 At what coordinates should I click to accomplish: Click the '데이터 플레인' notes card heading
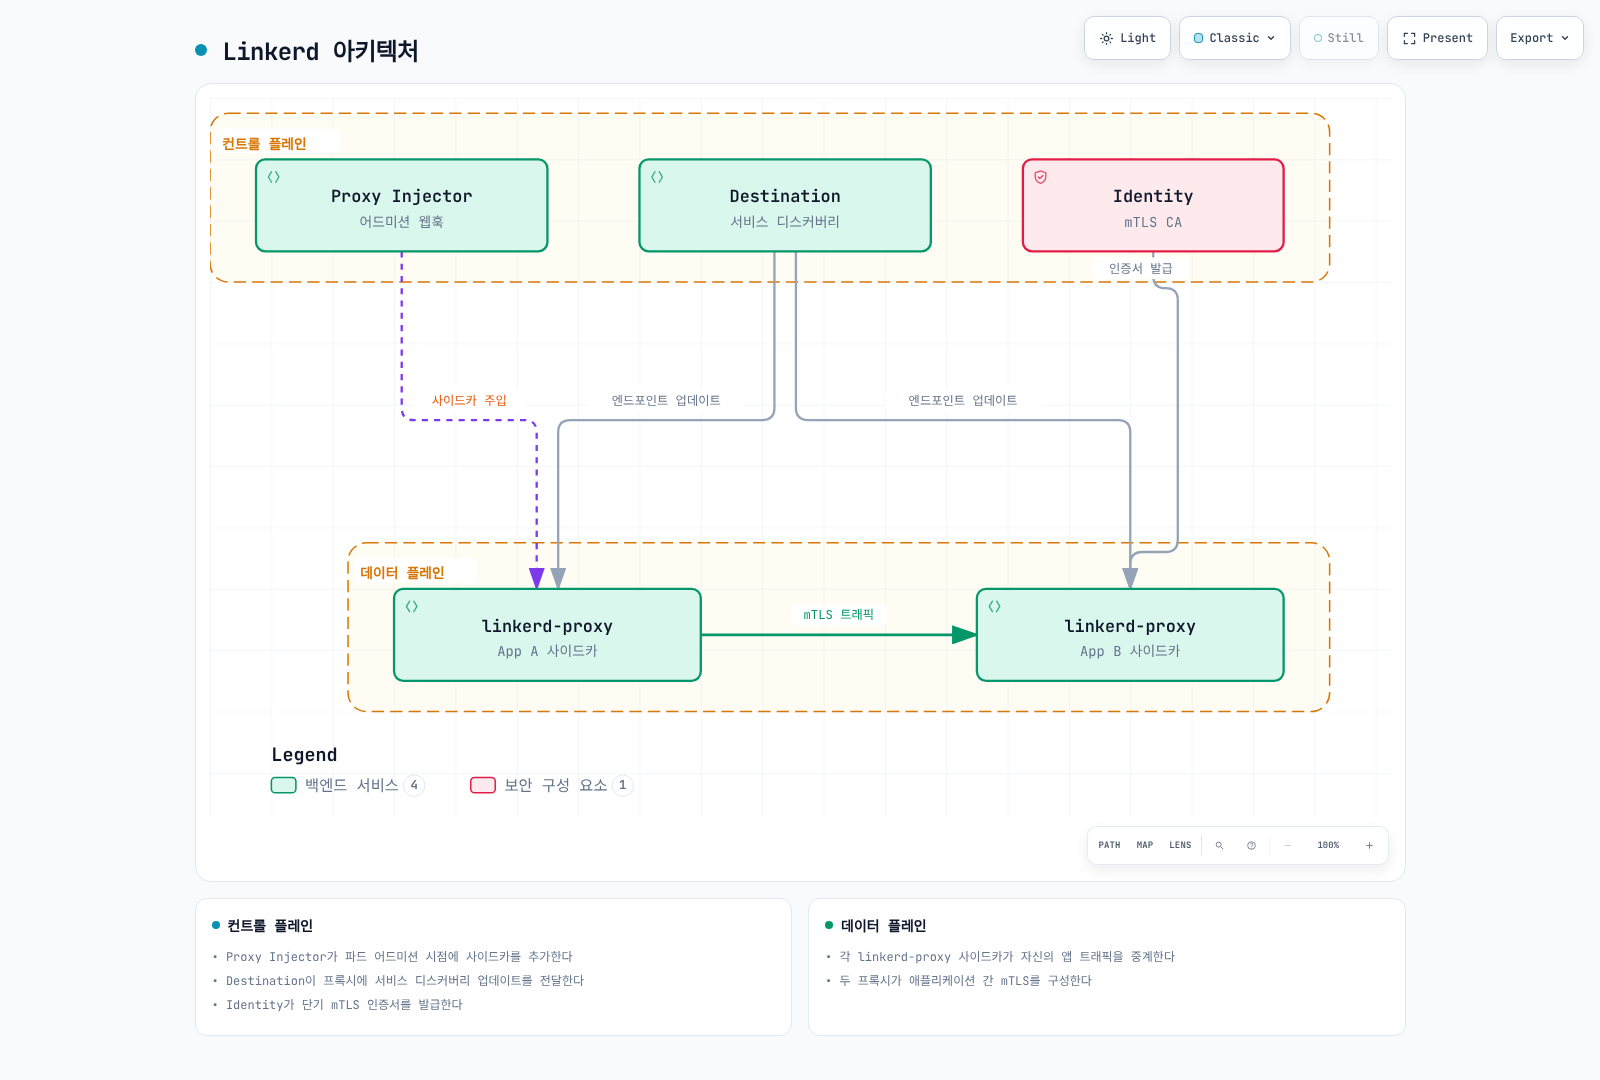point(884,926)
